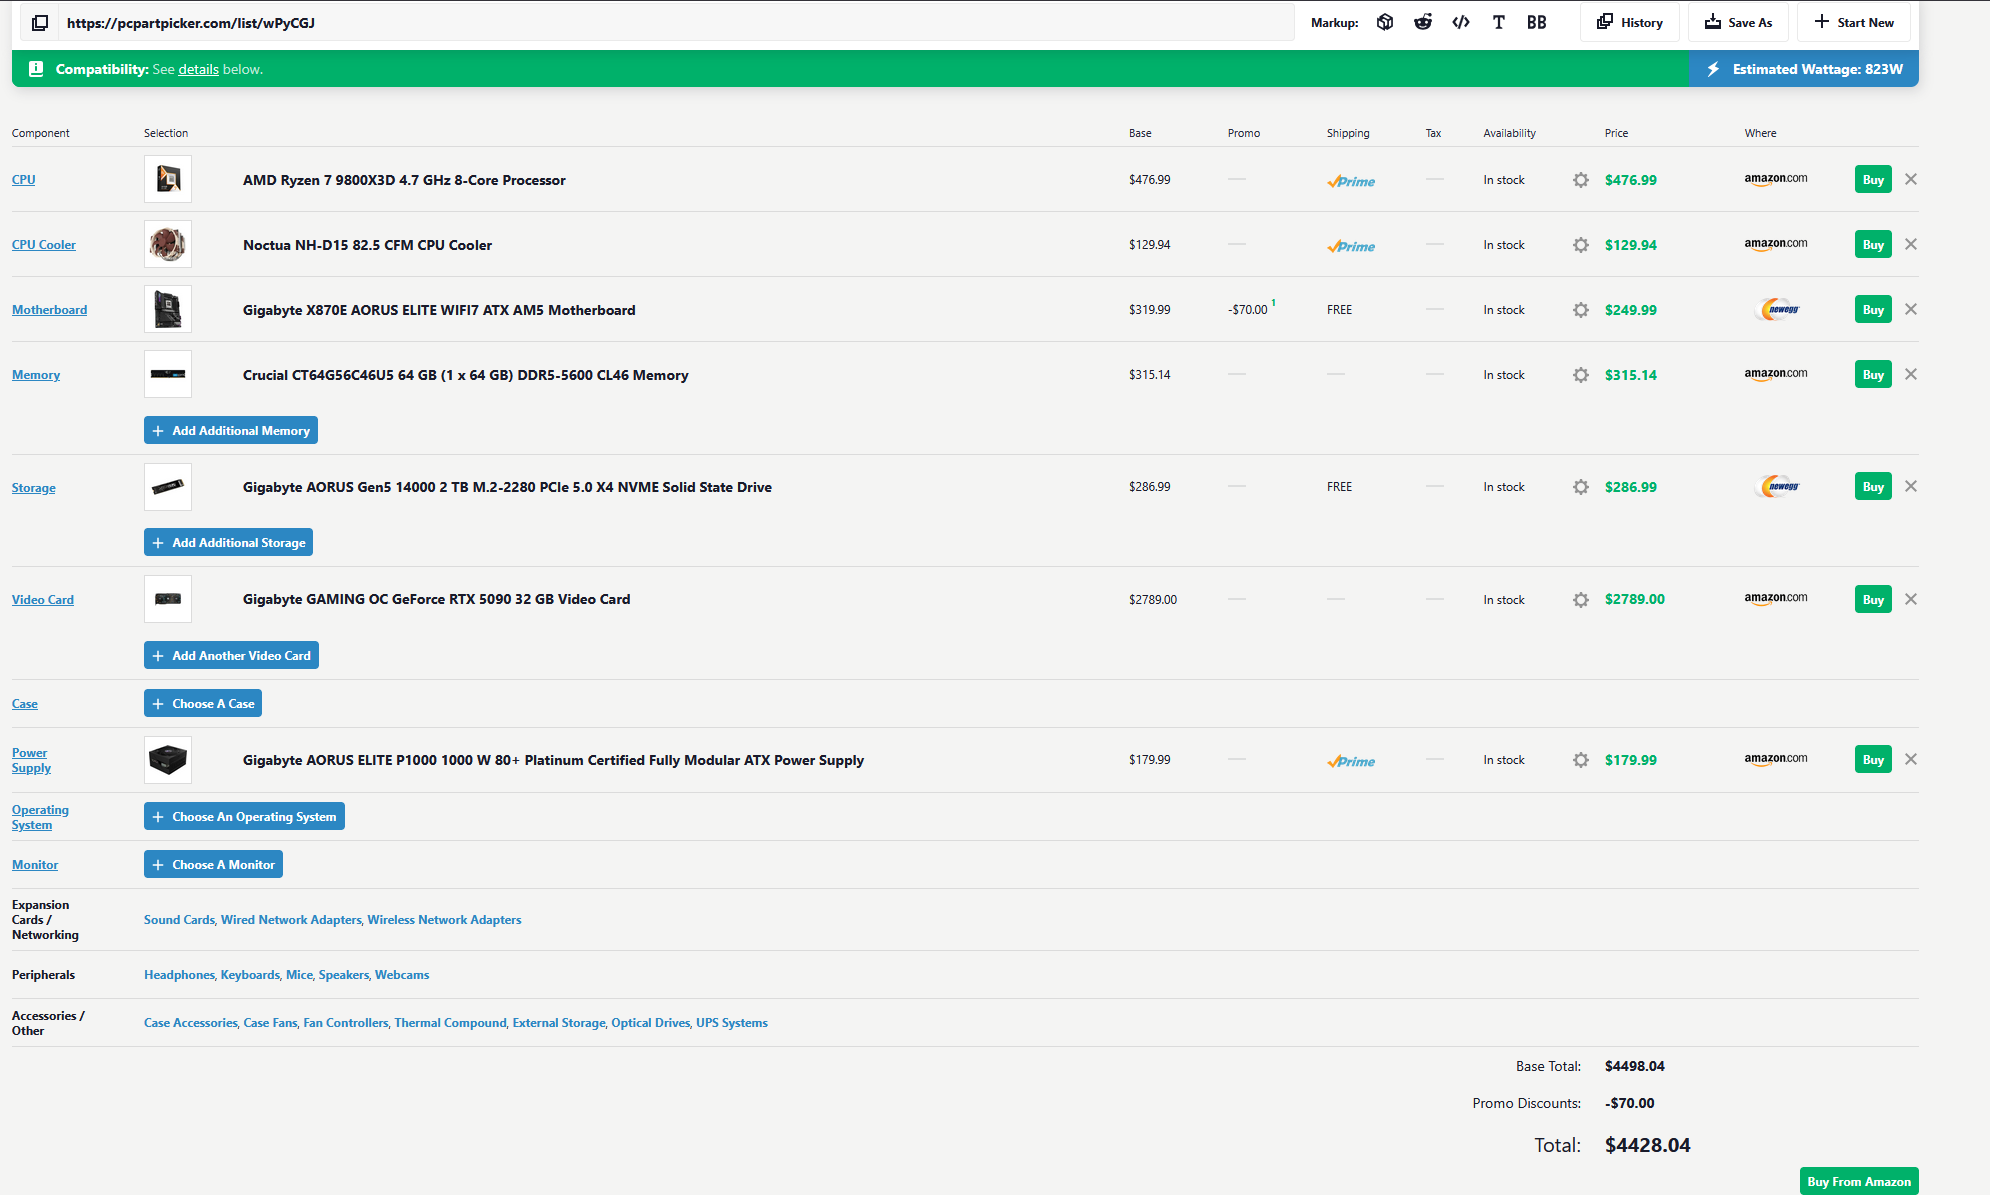Select the HTML code markup icon
The image size is (1990, 1195).
tap(1461, 22)
